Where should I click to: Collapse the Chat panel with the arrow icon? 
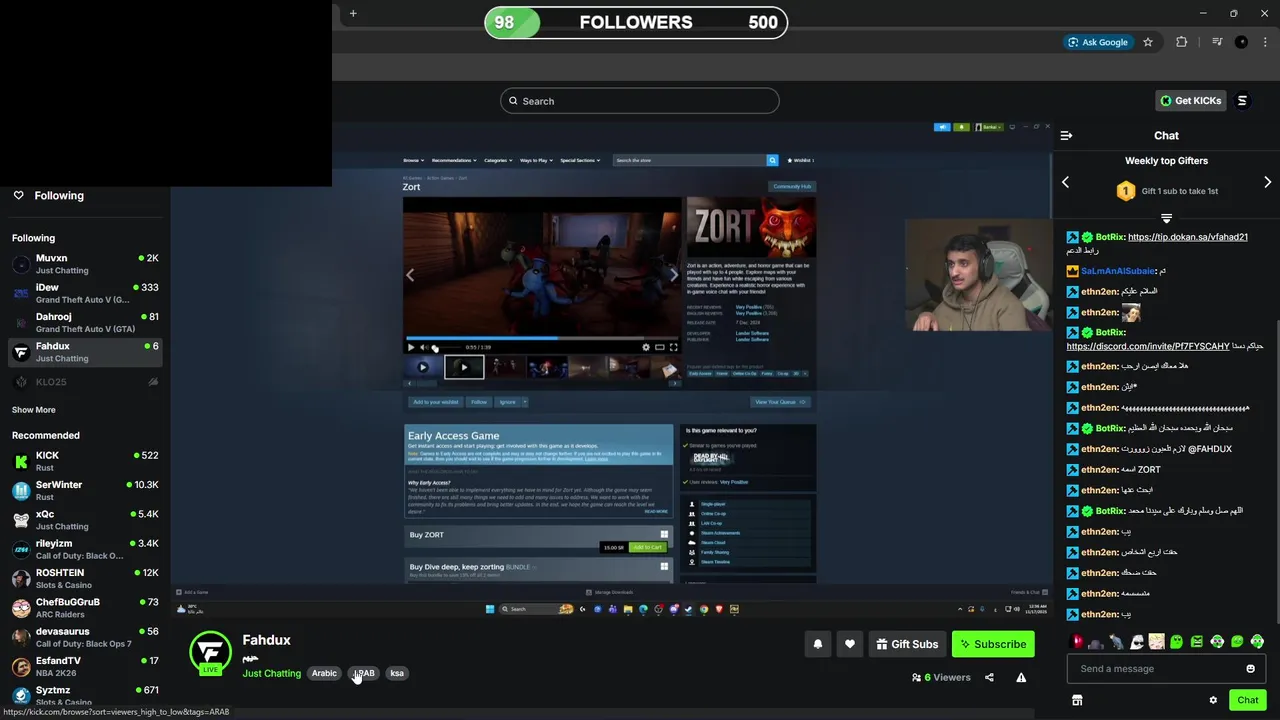click(1066, 135)
